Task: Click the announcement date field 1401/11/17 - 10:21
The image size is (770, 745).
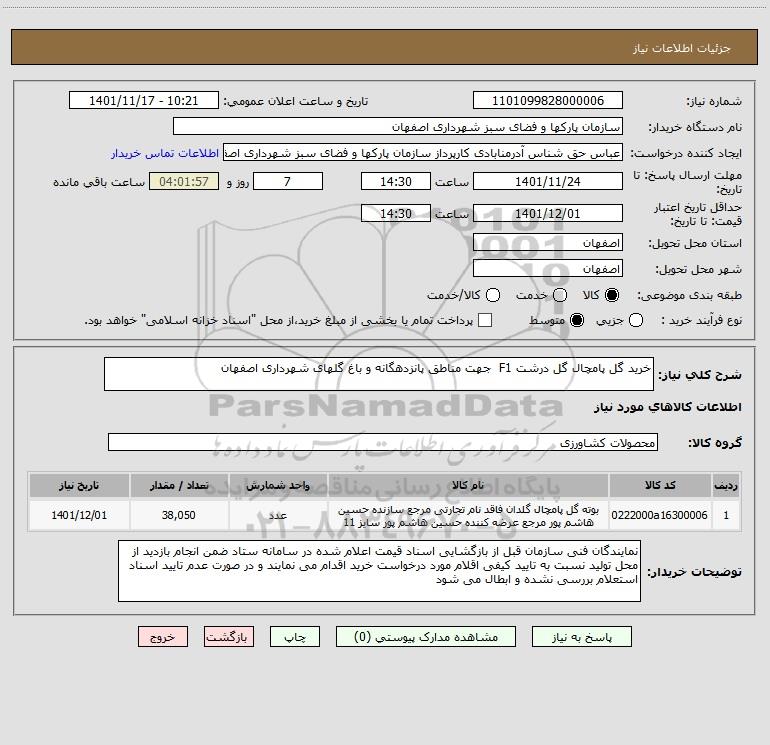Action: tap(144, 101)
